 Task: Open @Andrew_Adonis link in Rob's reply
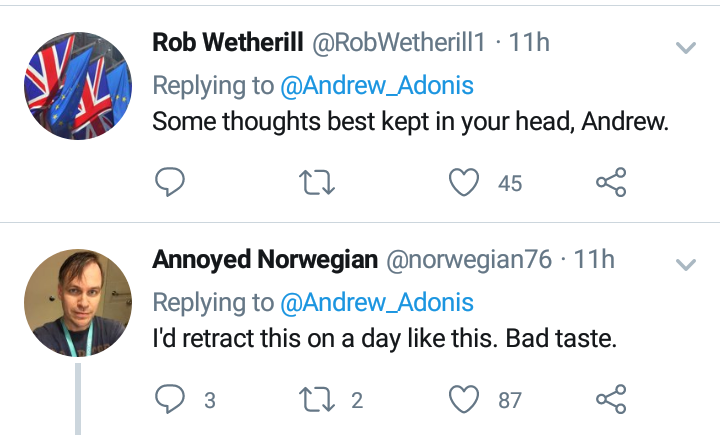tap(377, 85)
